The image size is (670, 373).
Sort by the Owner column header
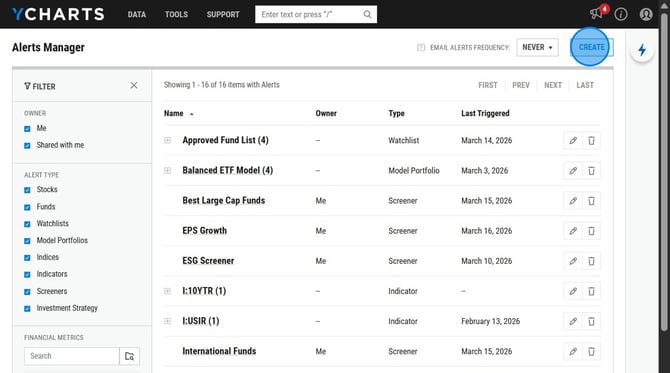click(326, 113)
